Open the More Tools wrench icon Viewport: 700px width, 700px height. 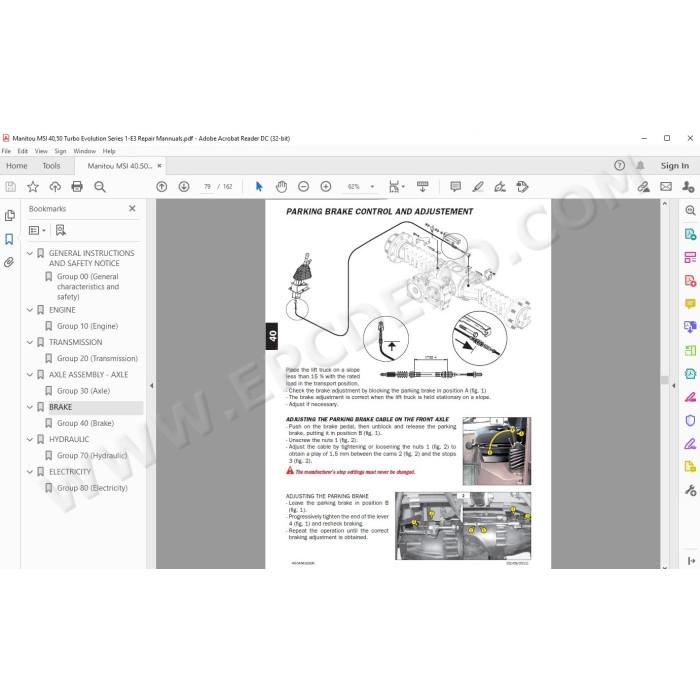click(690, 490)
